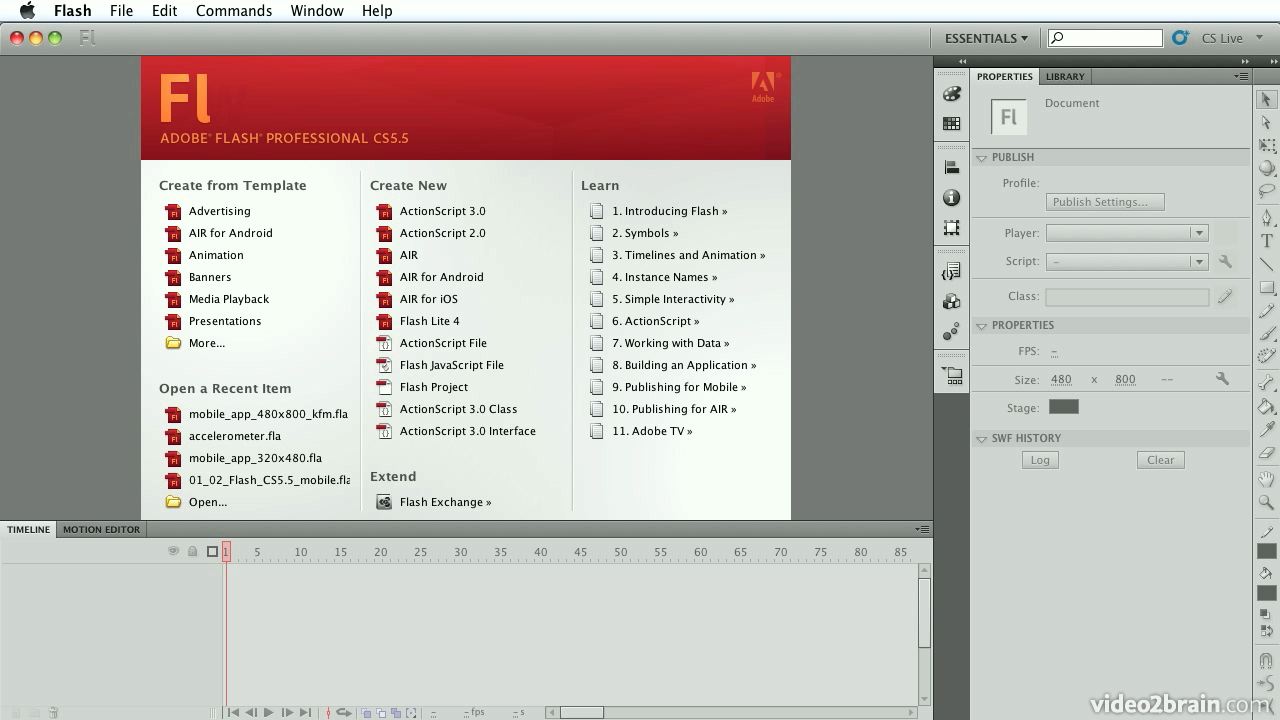Select the Subselection tool

tap(1266, 123)
